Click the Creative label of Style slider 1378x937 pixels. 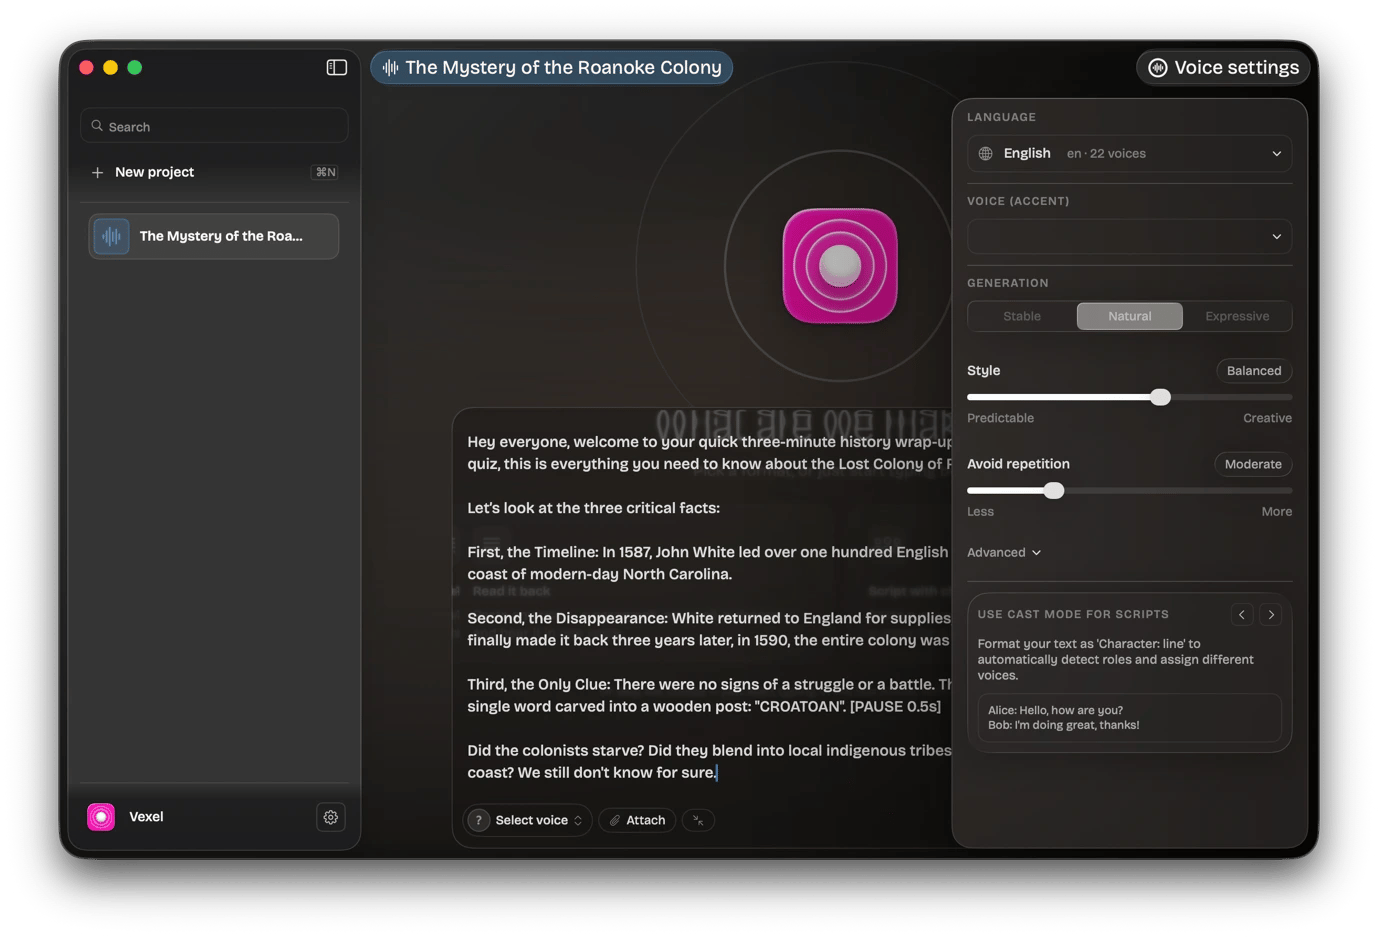coord(1267,418)
